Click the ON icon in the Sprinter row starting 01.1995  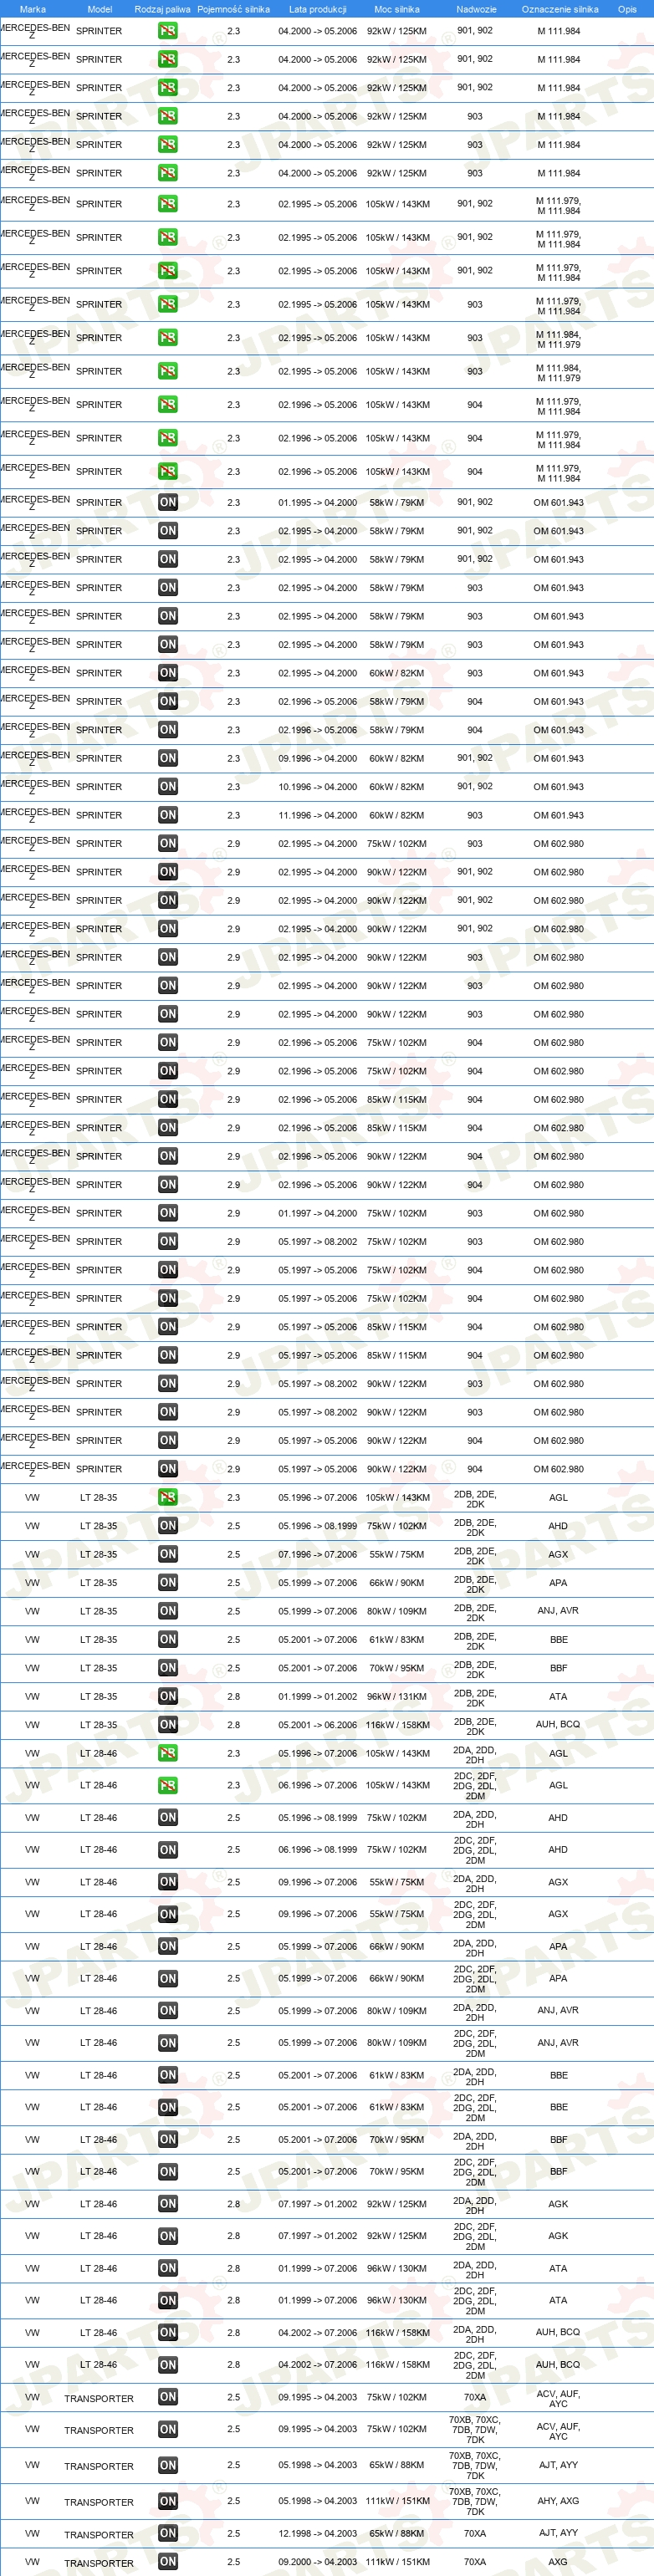pyautogui.click(x=168, y=503)
